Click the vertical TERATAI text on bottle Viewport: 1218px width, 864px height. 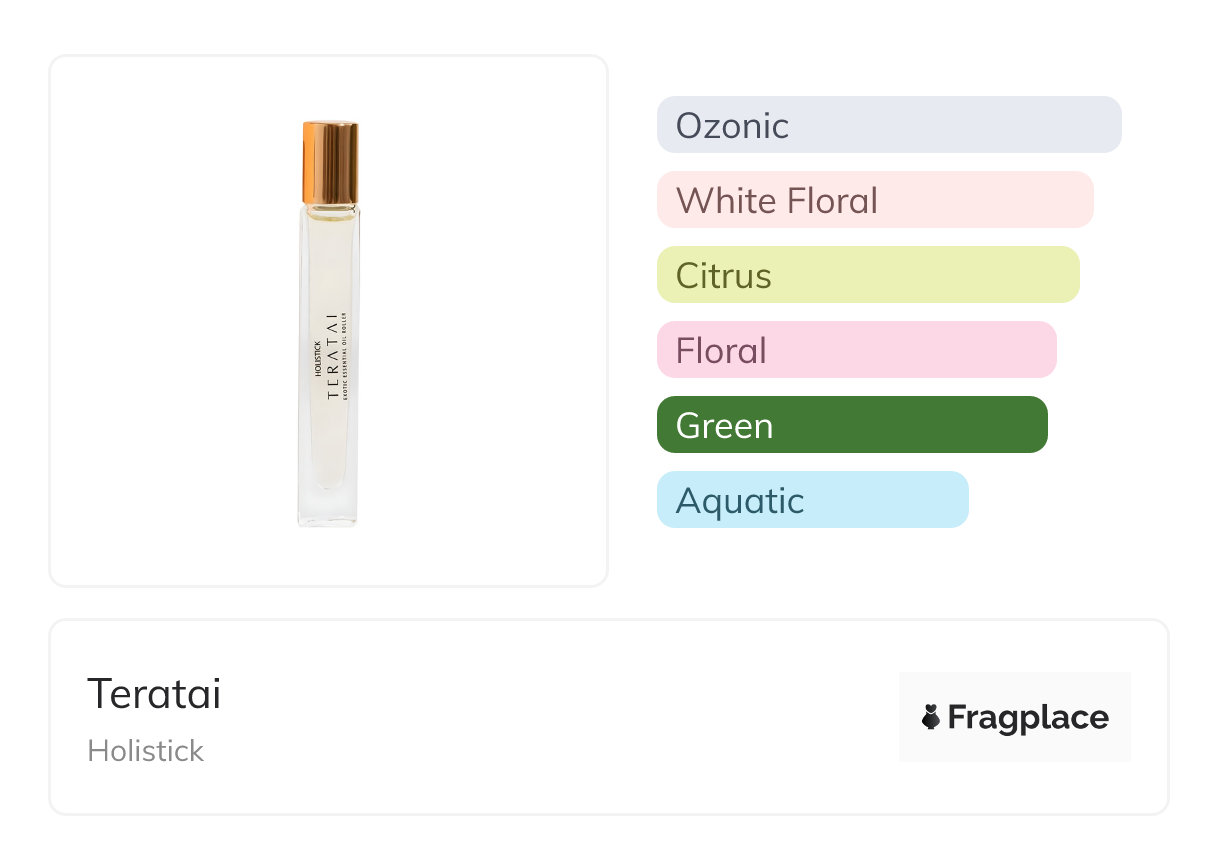[x=332, y=356]
